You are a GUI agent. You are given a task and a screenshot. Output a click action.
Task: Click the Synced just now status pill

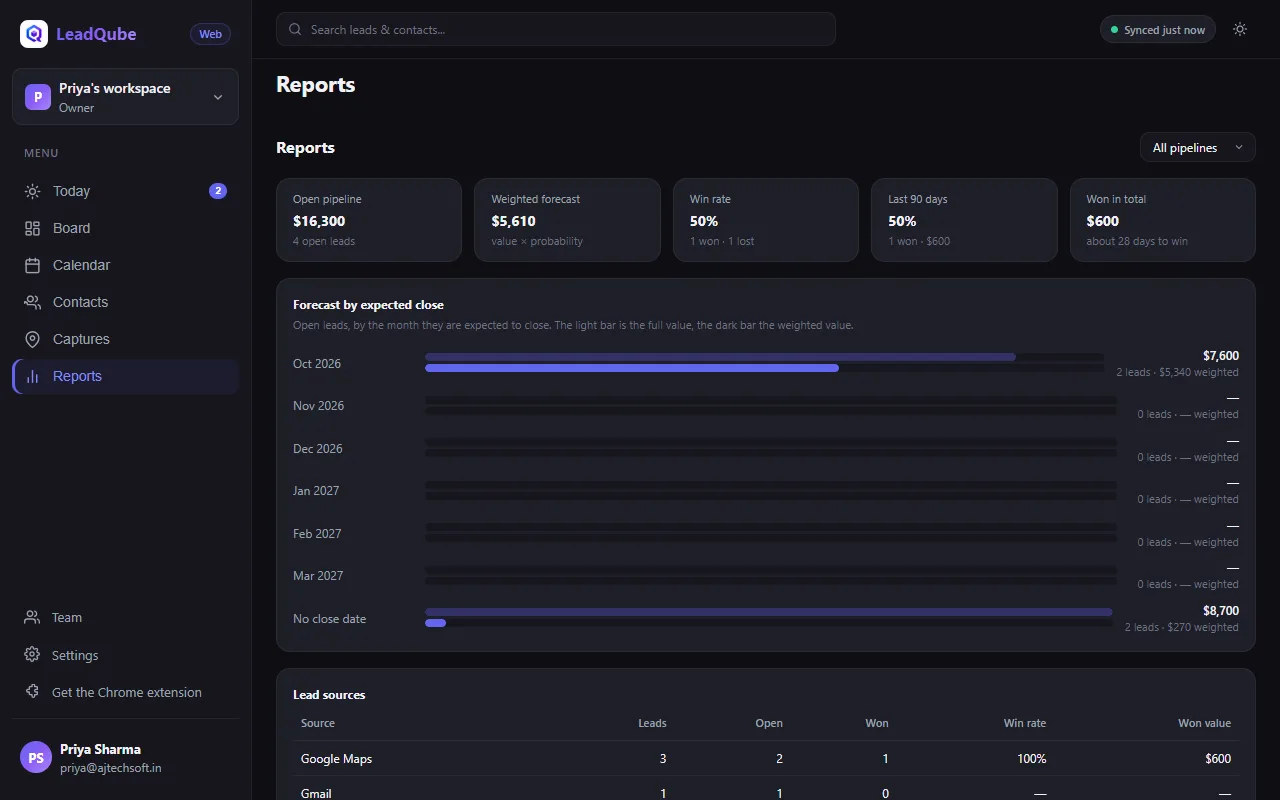[1158, 29]
